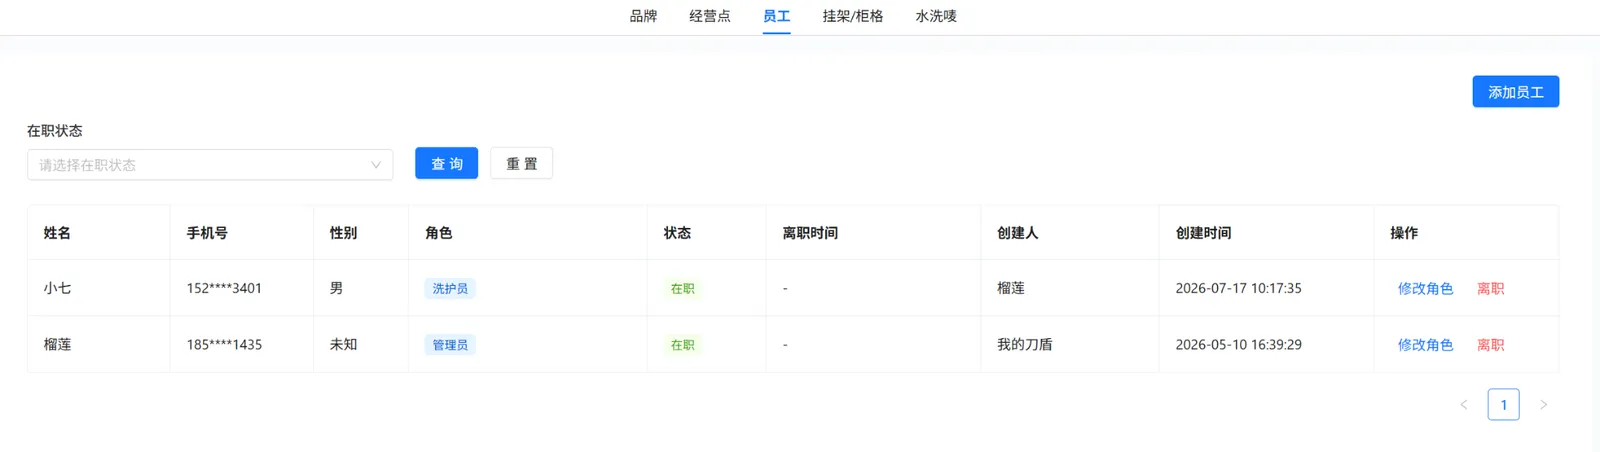
Task: Go to next page arrow
Action: tap(1543, 404)
